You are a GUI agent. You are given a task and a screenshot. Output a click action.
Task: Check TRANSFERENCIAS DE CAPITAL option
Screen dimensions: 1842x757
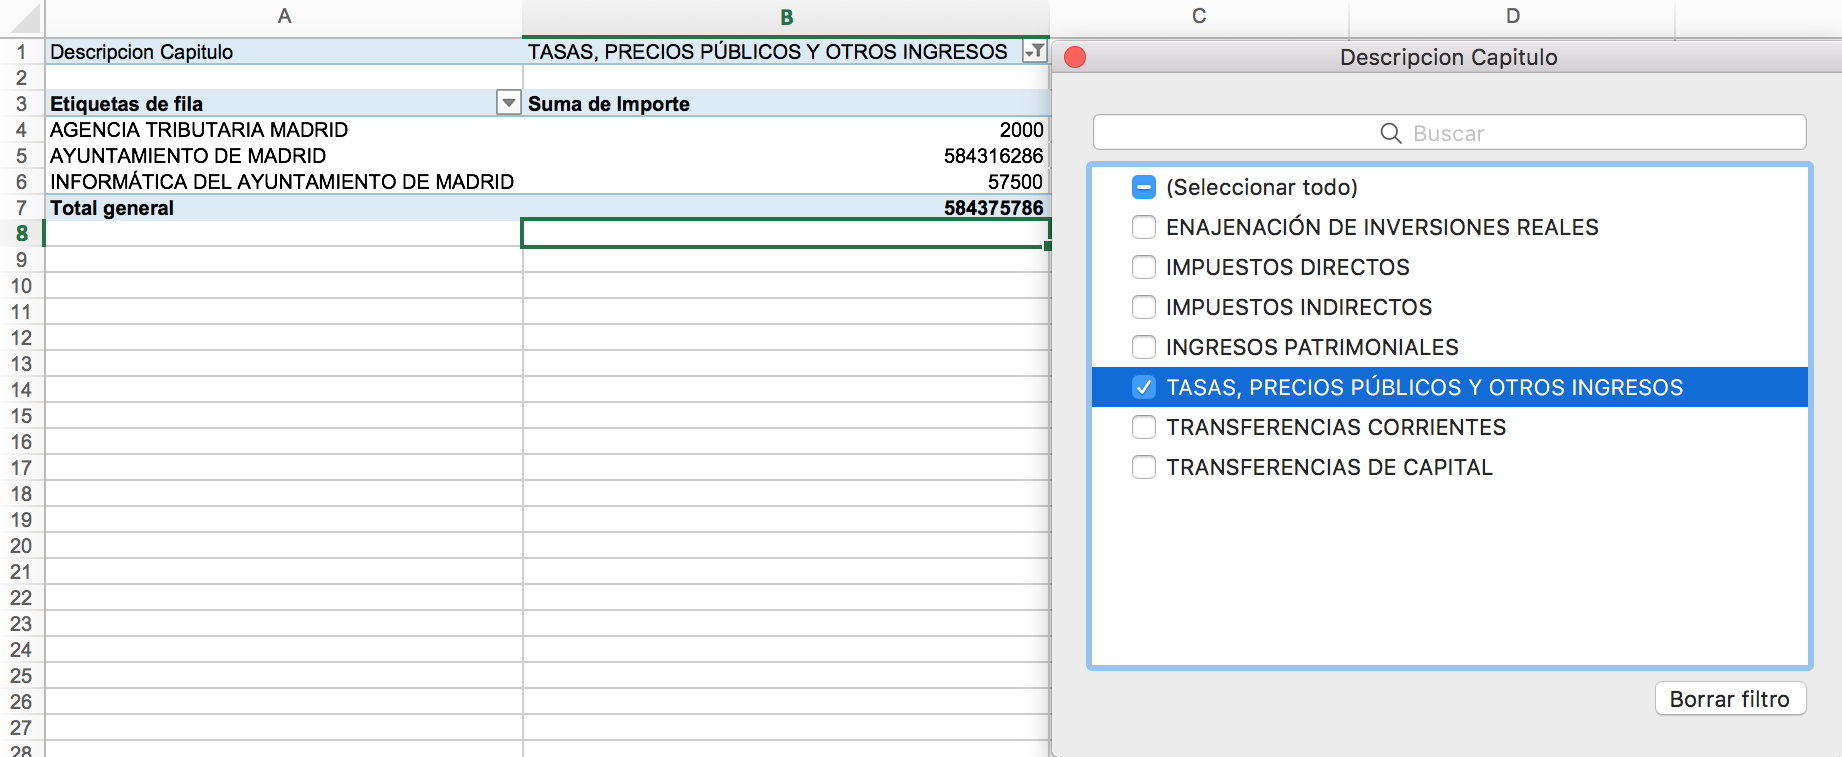(1144, 467)
